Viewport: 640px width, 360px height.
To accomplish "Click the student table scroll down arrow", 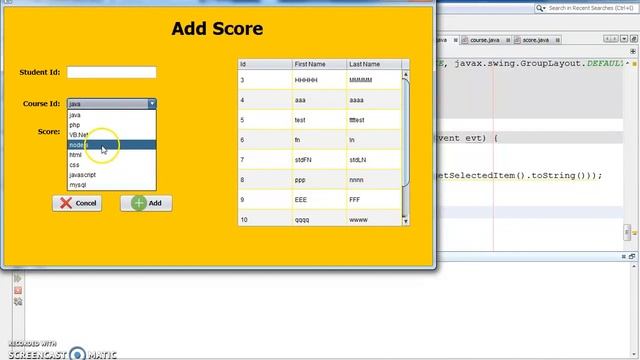I will point(405,221).
